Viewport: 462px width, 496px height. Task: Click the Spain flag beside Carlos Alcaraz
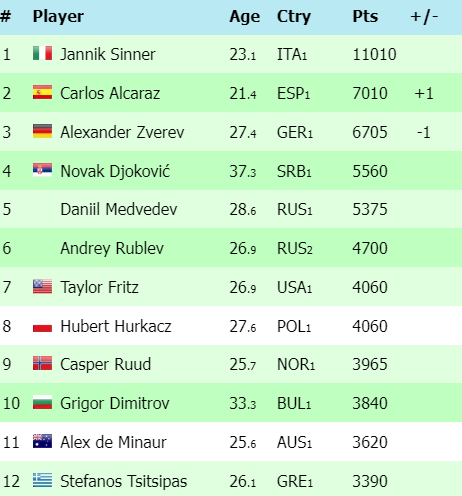(x=42, y=92)
